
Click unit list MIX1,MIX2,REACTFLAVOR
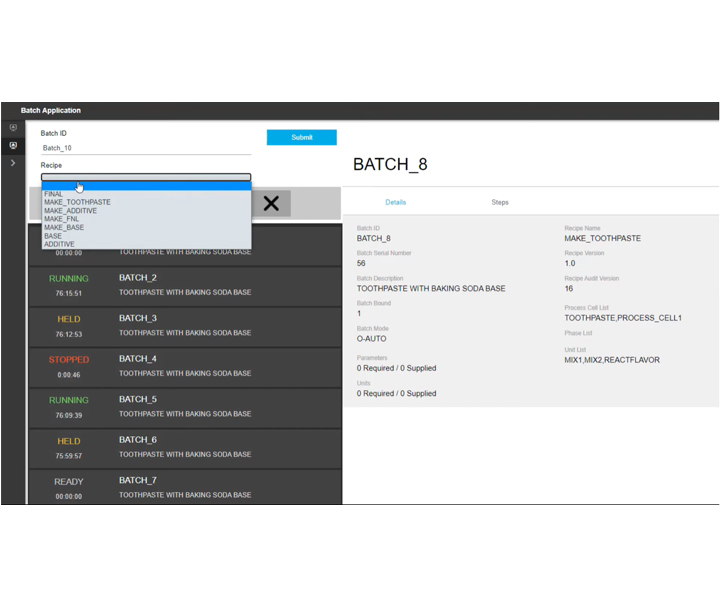pyautogui.click(x=612, y=360)
